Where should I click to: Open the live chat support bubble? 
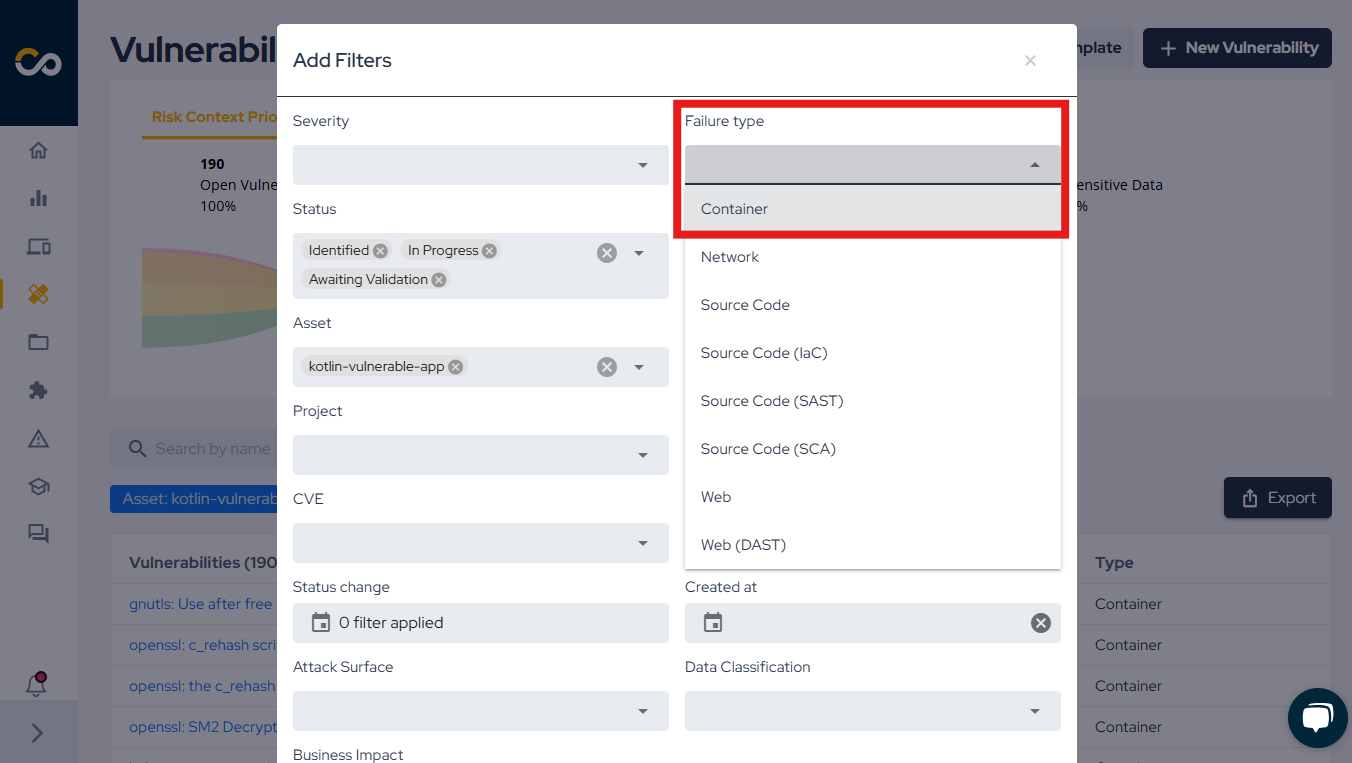point(1318,718)
